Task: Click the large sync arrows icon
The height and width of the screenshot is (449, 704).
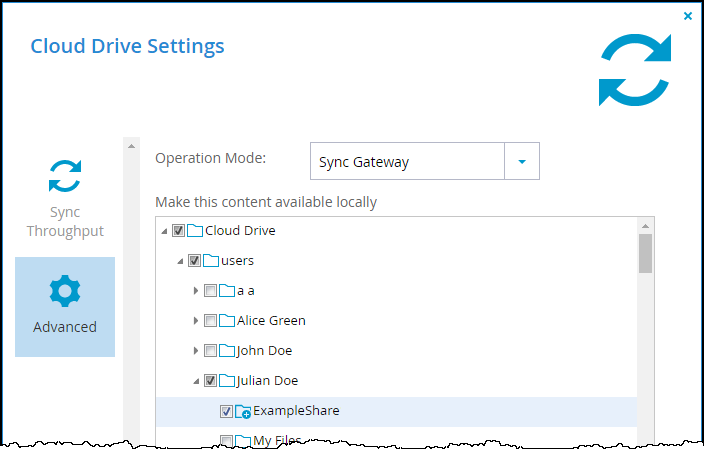Action: (635, 70)
